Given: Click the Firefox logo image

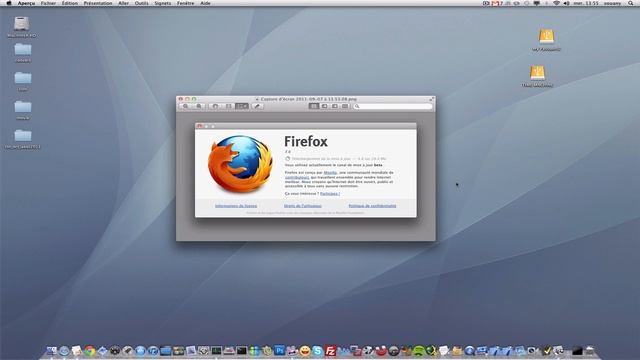Looking at the screenshot, I should (240, 164).
